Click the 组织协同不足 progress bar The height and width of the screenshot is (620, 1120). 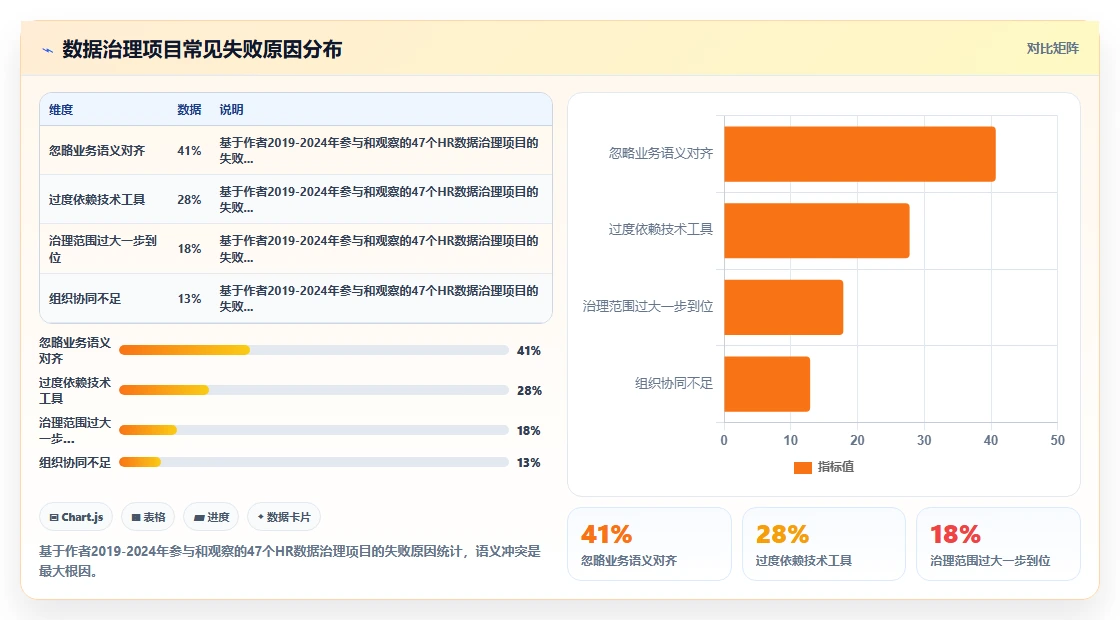[x=314, y=462]
